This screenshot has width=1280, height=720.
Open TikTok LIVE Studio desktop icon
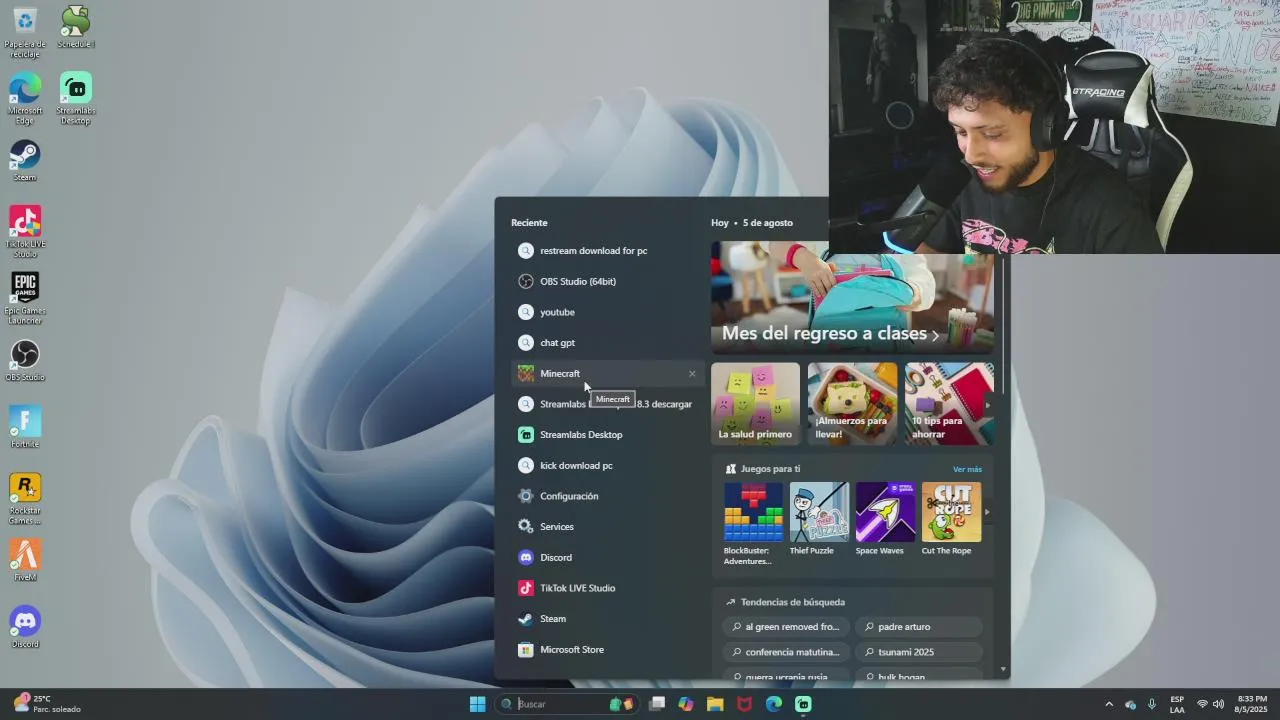click(25, 231)
